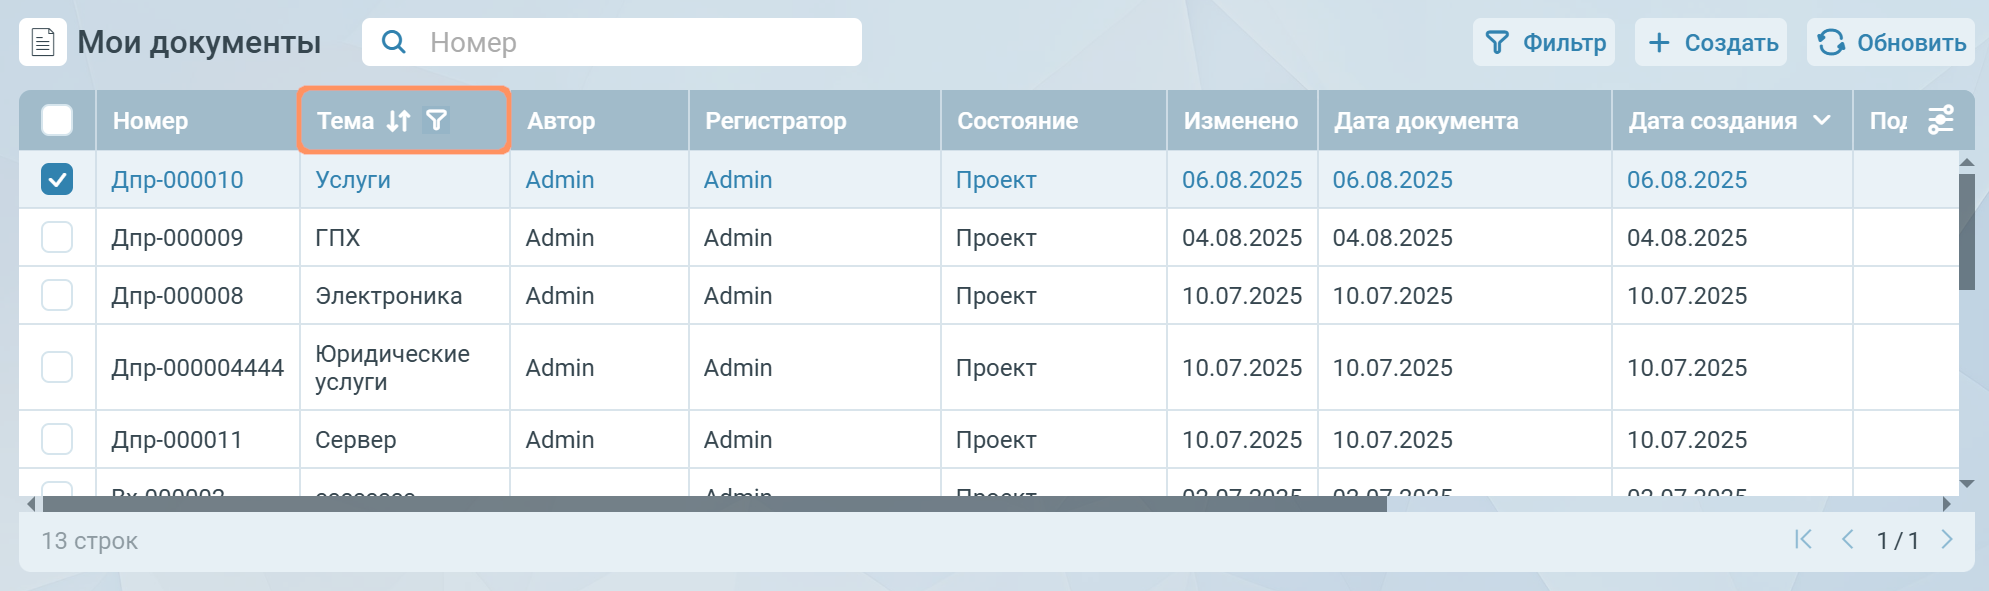1989x591 pixels.
Task: Click the Создать button
Action: (x=1711, y=43)
